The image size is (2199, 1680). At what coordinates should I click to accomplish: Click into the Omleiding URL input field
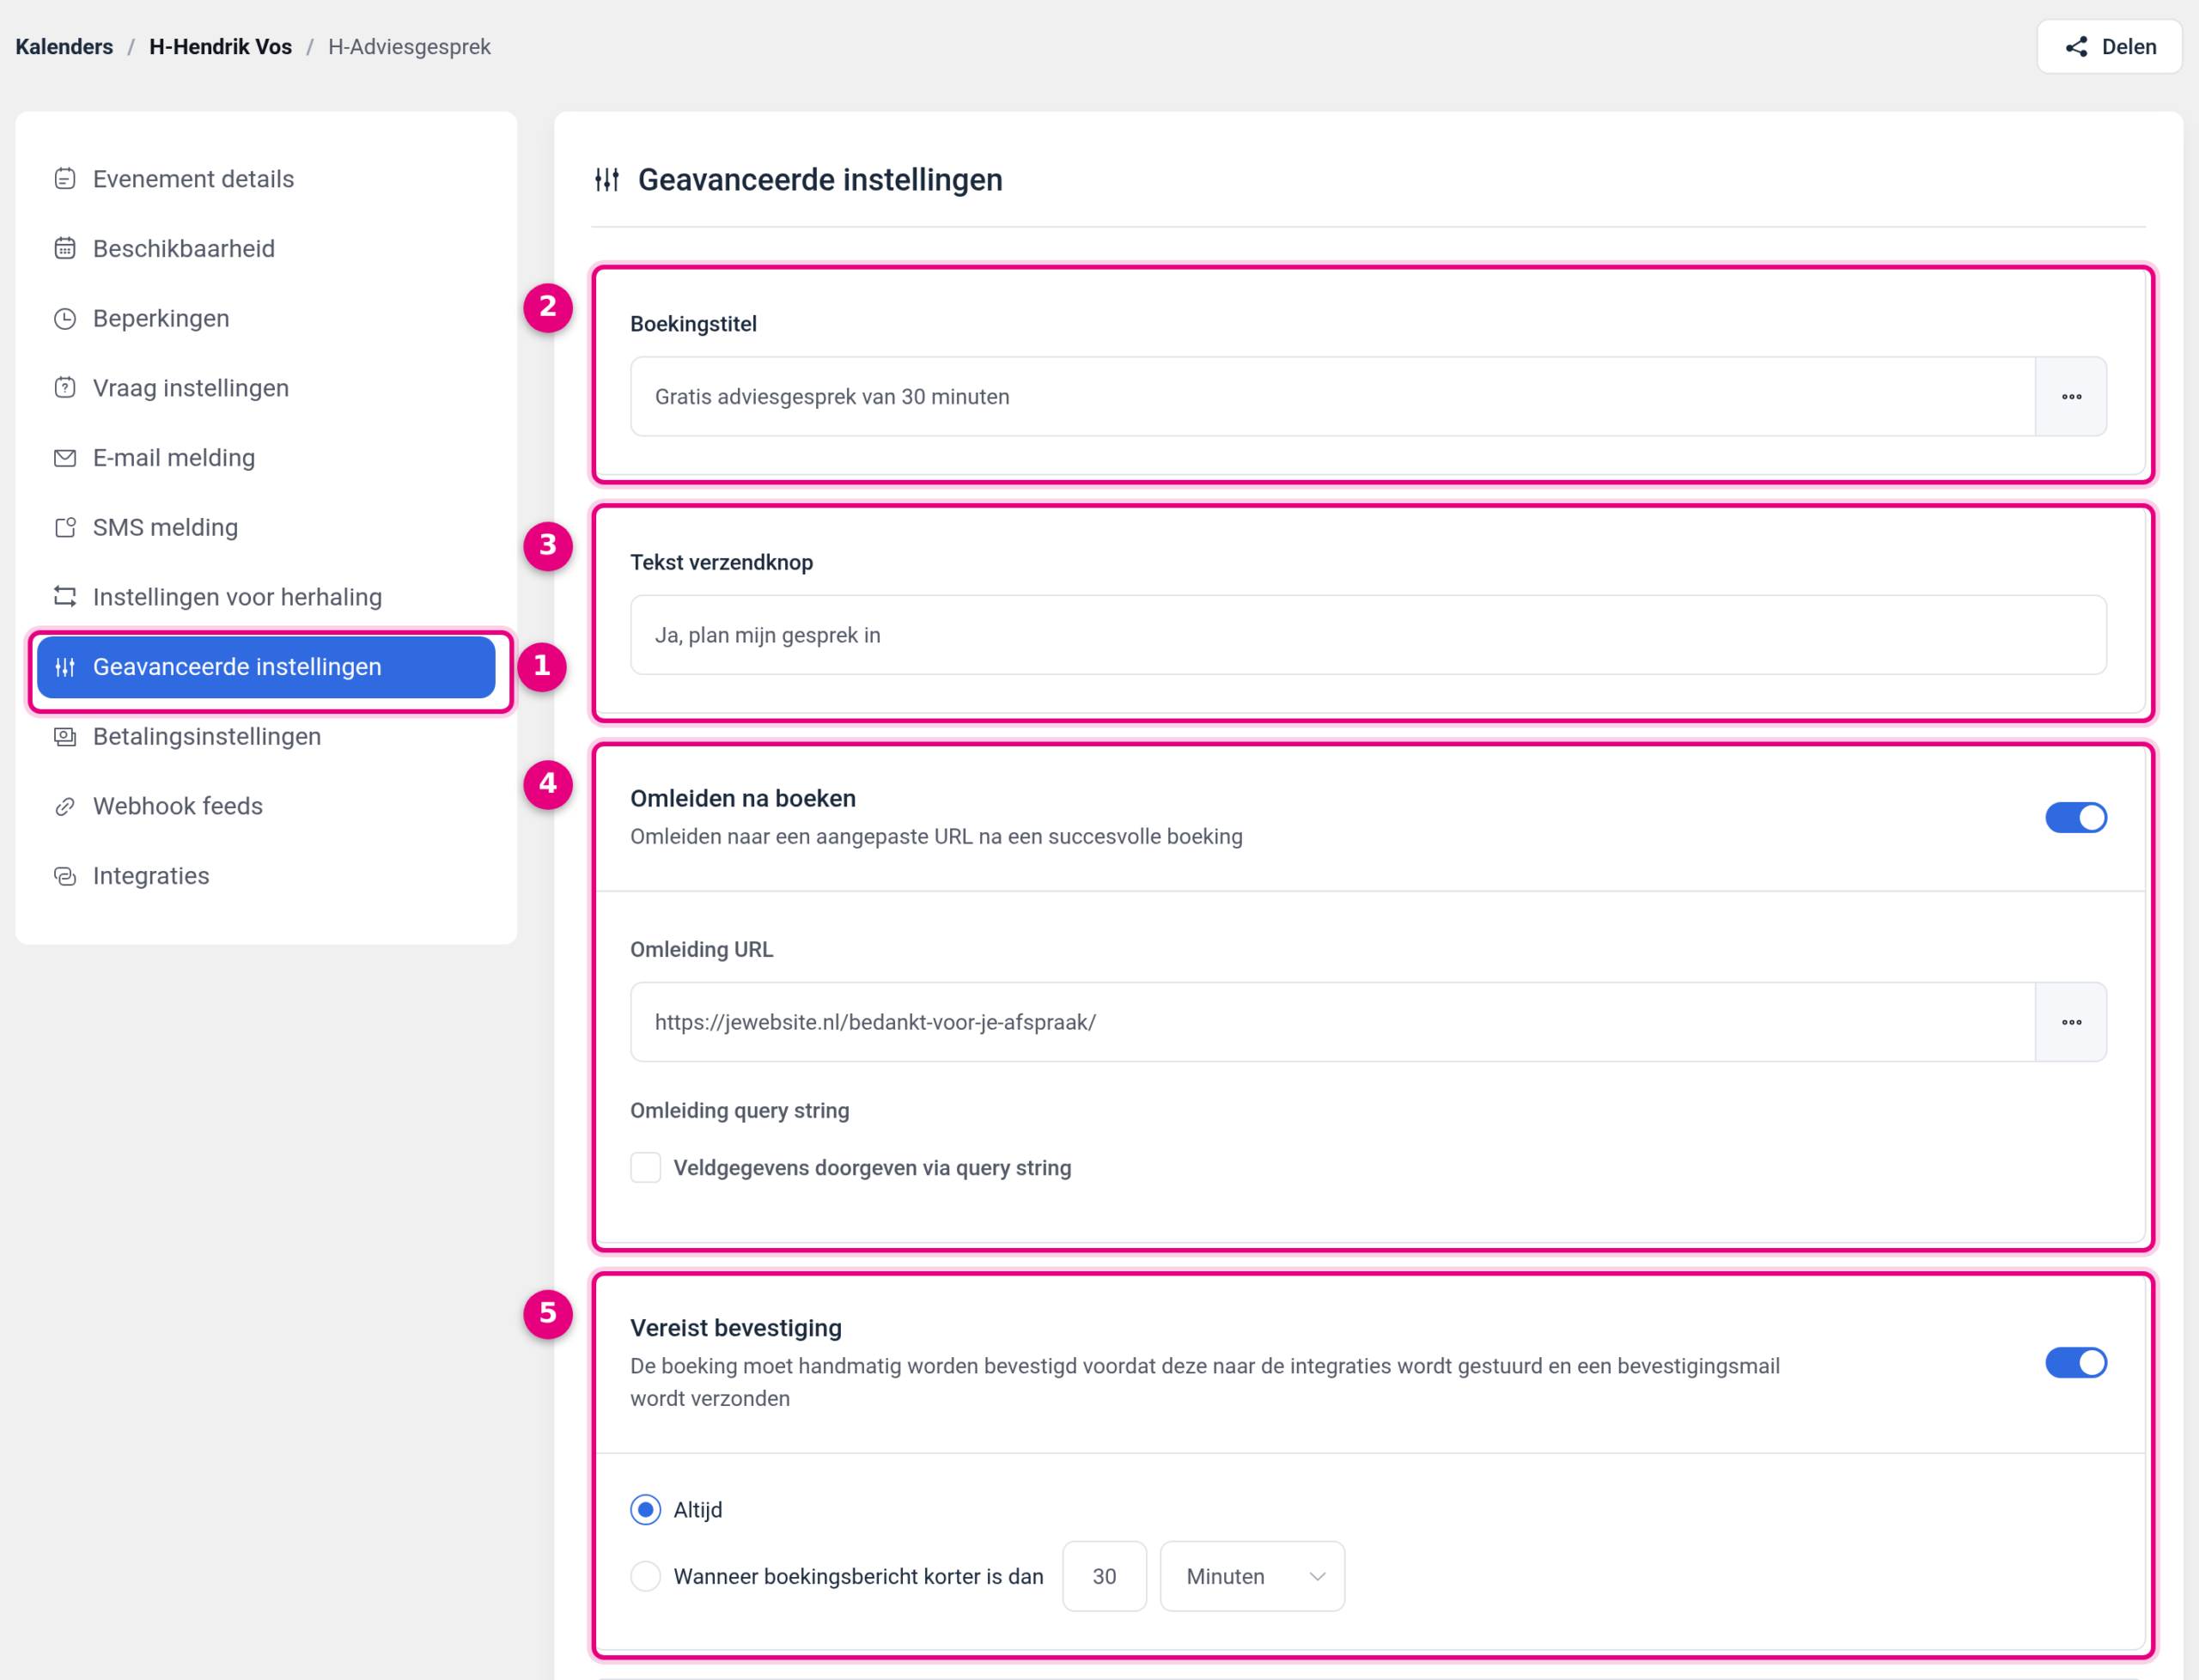coord(1333,1022)
